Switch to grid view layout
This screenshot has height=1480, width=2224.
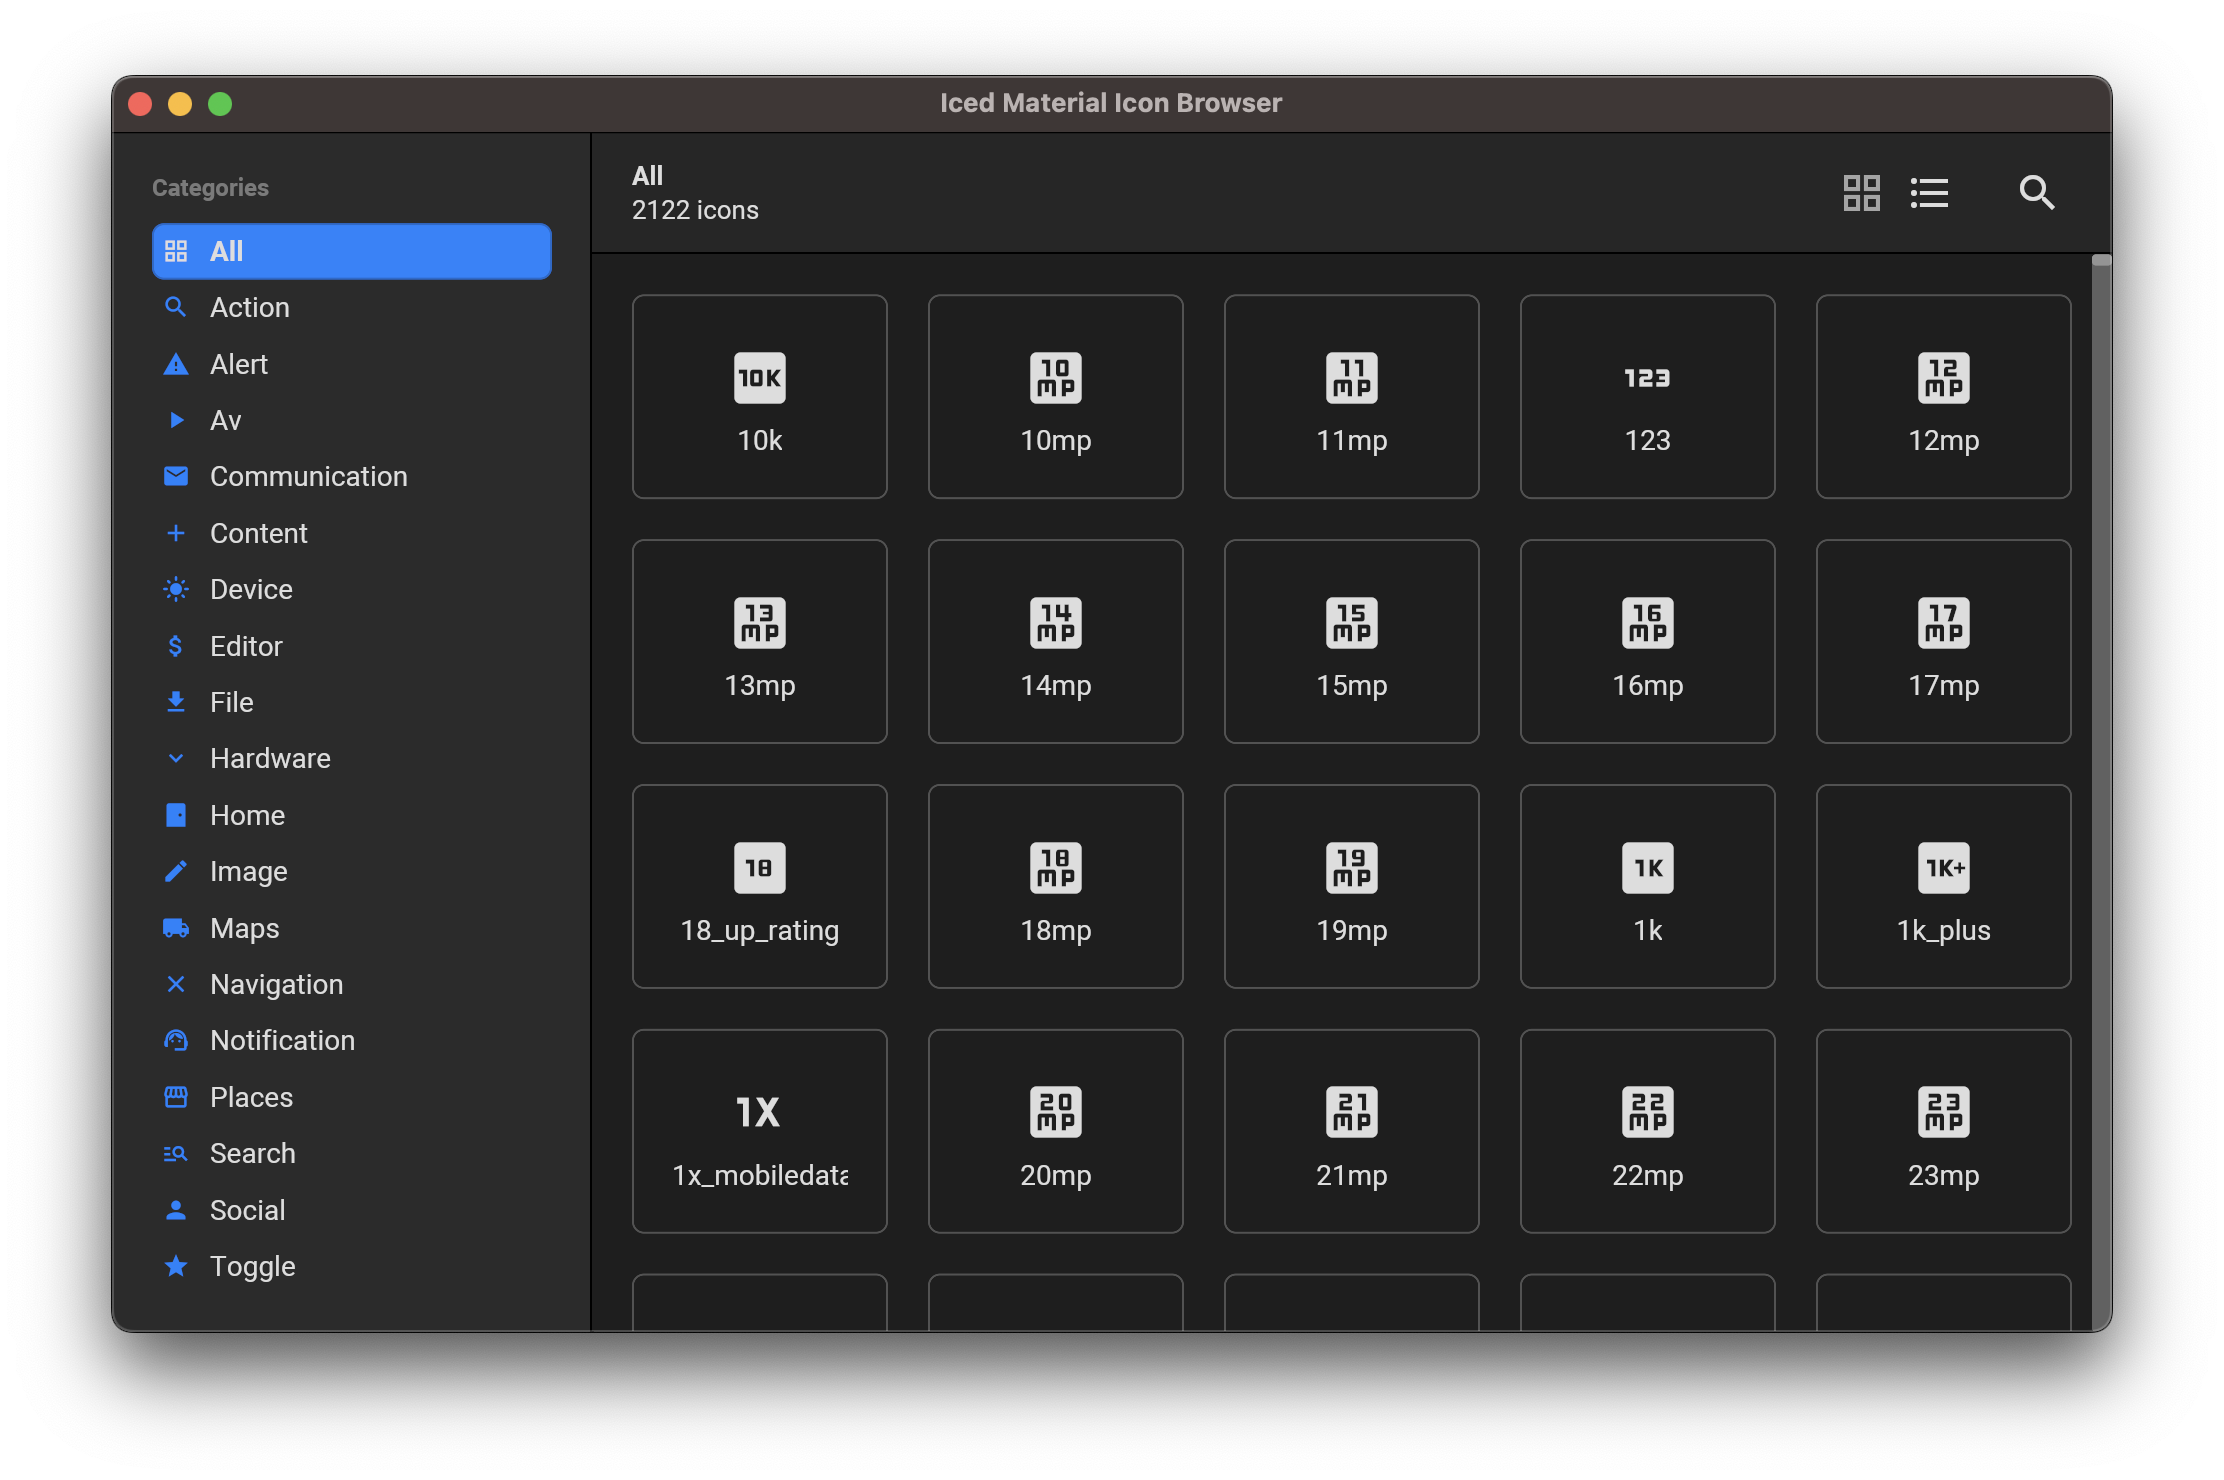(1861, 192)
